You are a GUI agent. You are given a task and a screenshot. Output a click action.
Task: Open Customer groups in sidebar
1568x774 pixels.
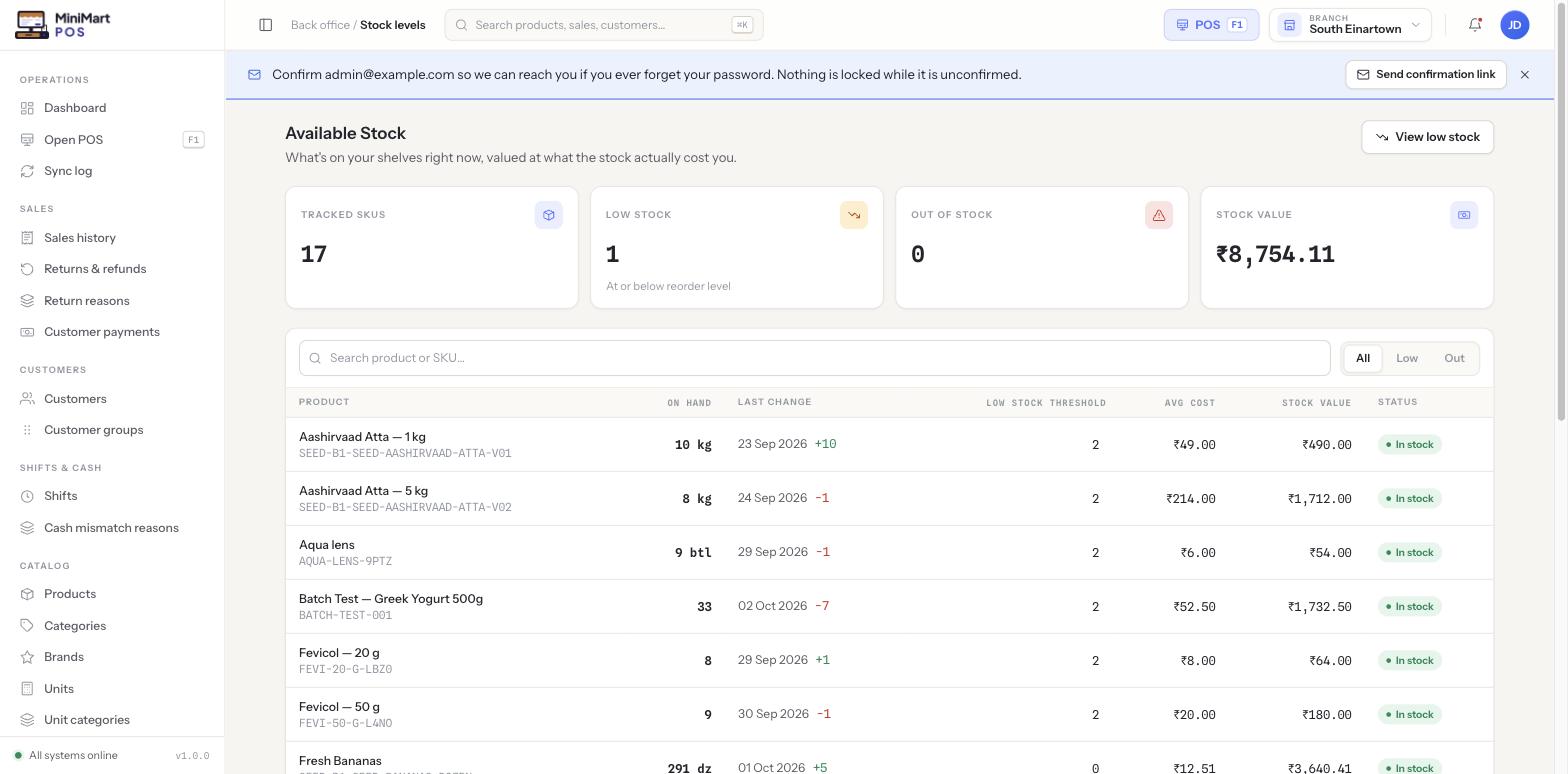coord(112,430)
